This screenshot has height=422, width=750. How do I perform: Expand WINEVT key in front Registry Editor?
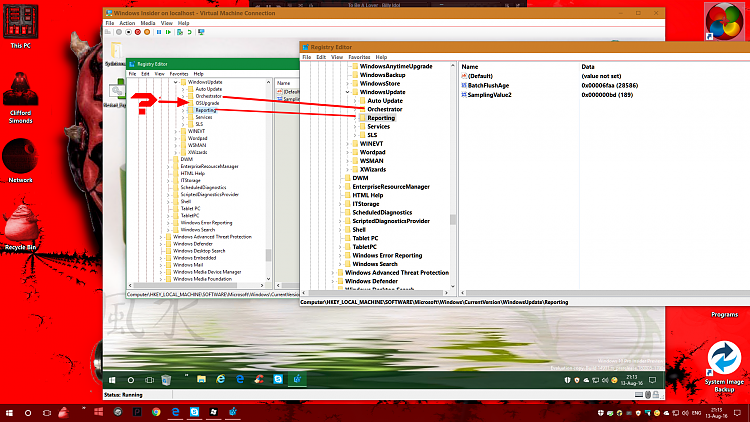tap(348, 144)
